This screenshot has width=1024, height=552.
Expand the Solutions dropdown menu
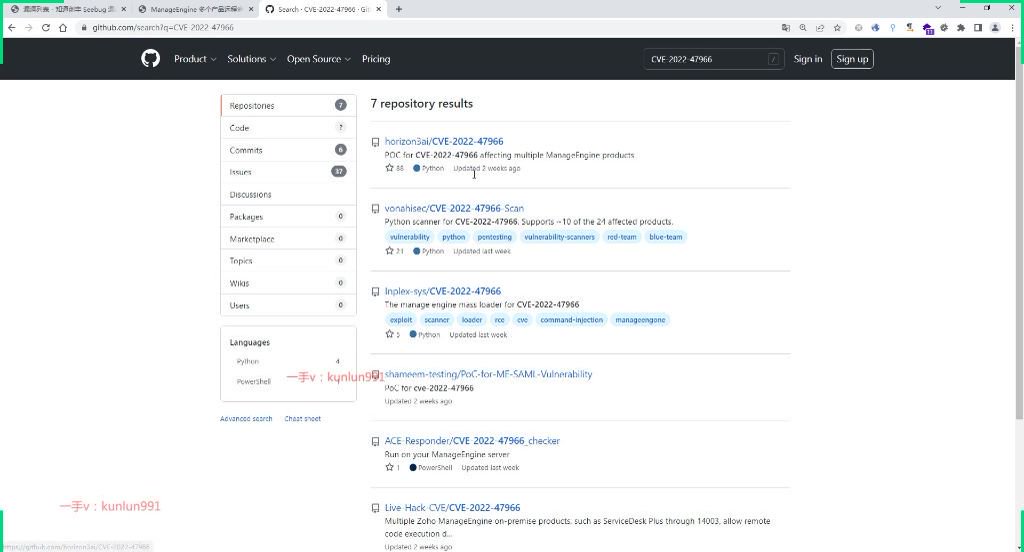[251, 59]
